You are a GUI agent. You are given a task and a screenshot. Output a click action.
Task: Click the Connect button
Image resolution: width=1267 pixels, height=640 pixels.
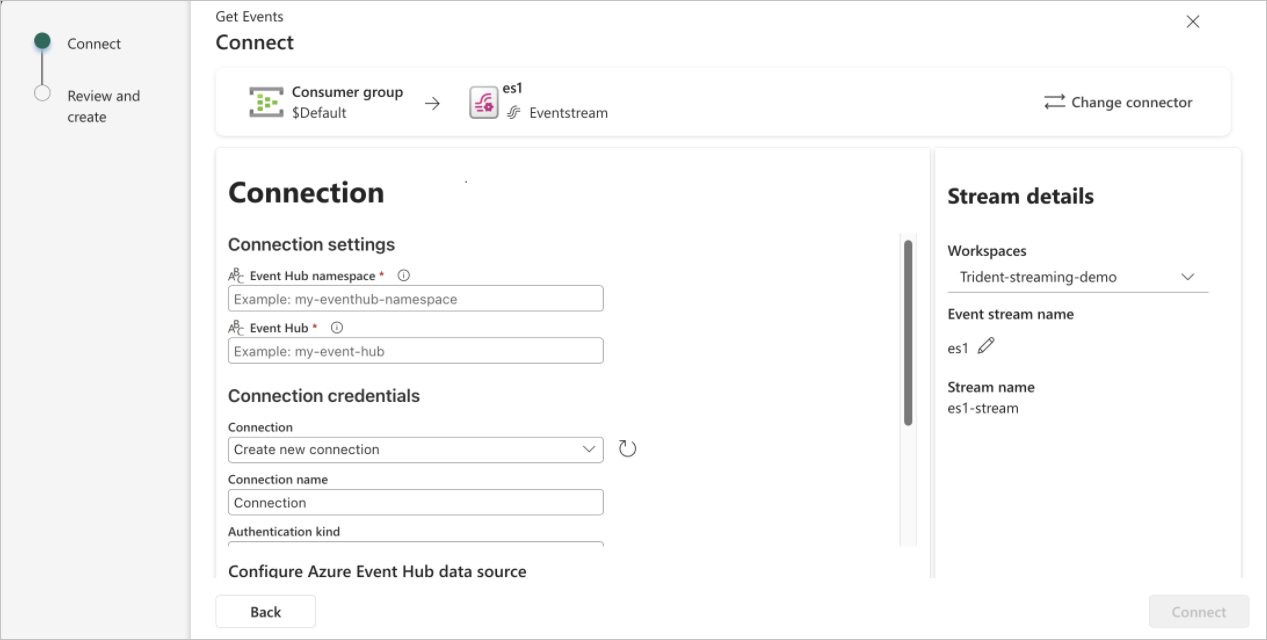[x=1199, y=612]
